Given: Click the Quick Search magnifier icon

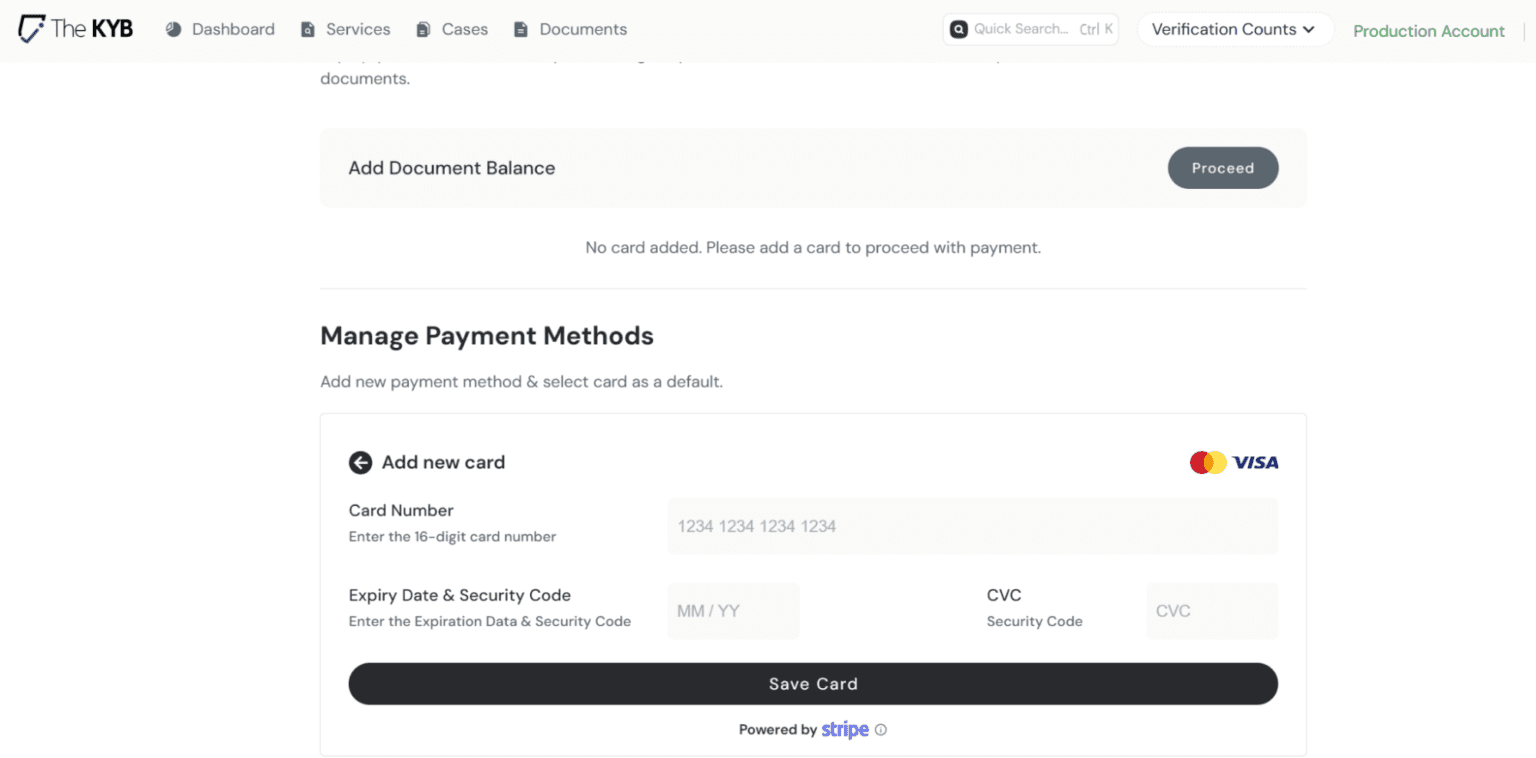Looking at the screenshot, I should coord(958,29).
